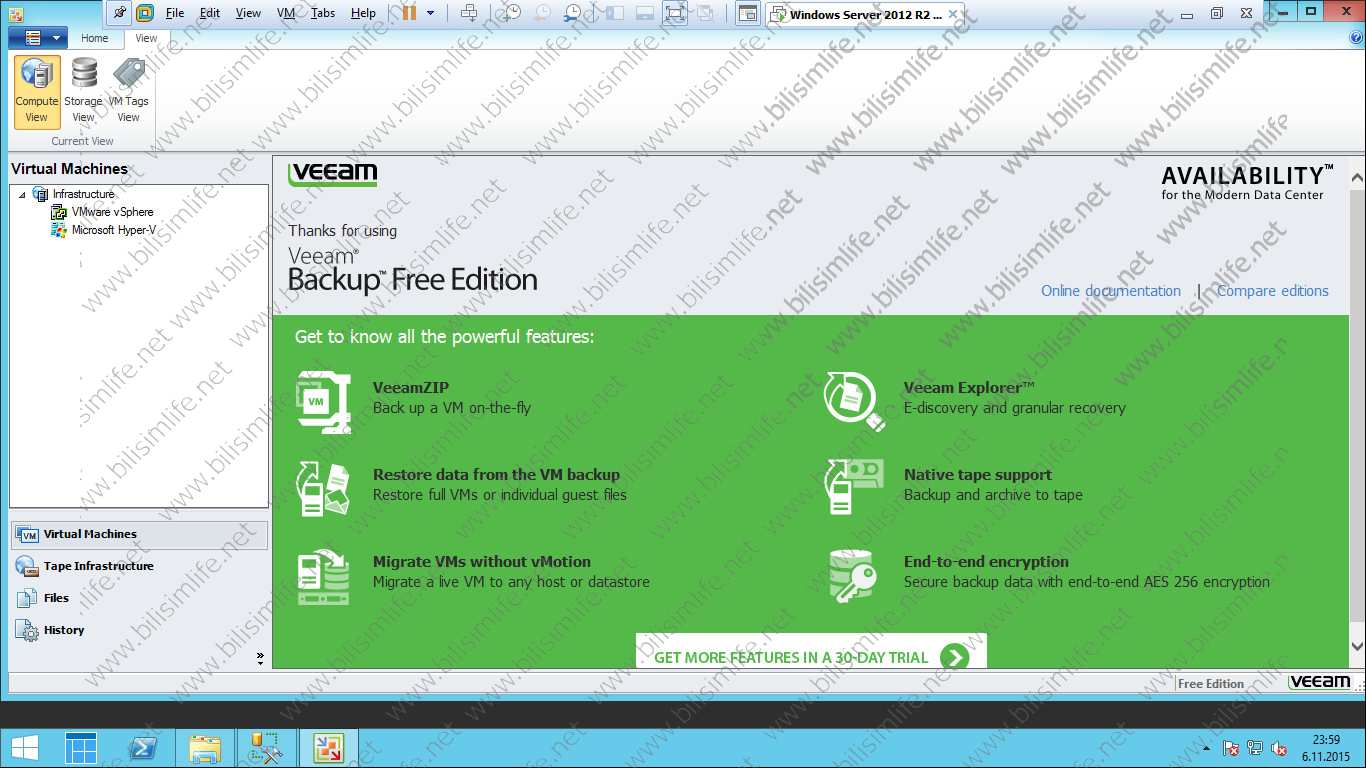Click the send Ctrl+Alt+Del toolbar icon
Viewport: 1366px width, 768px height.
pos(469,13)
